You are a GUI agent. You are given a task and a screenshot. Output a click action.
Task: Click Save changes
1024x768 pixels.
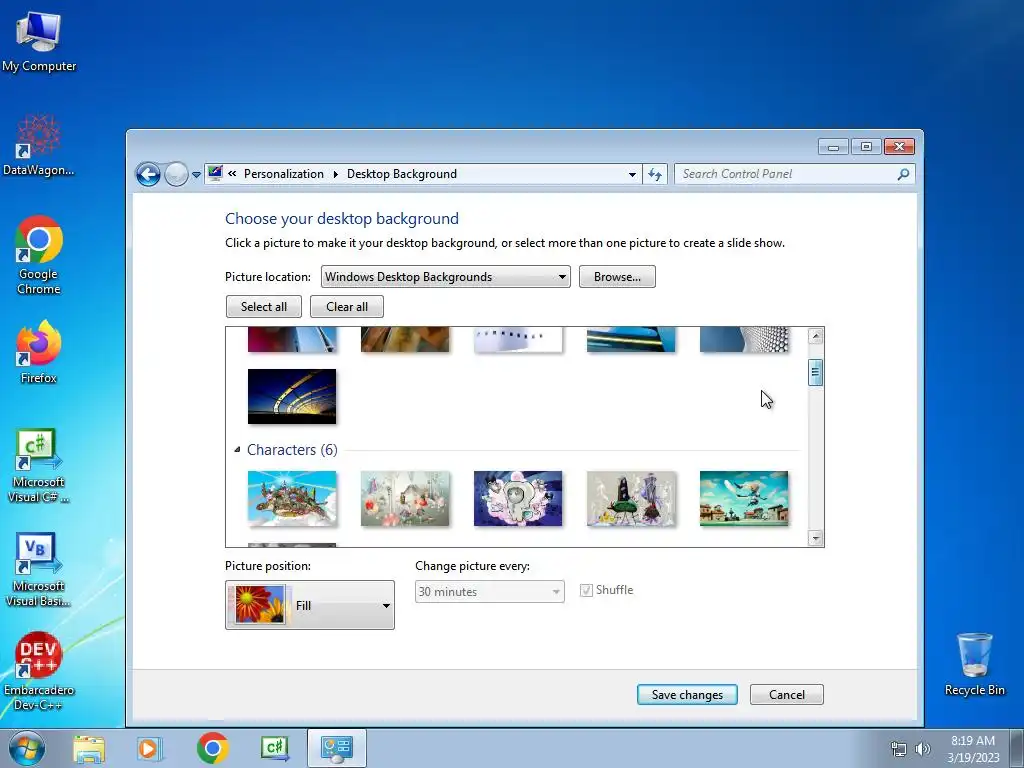[x=687, y=695]
